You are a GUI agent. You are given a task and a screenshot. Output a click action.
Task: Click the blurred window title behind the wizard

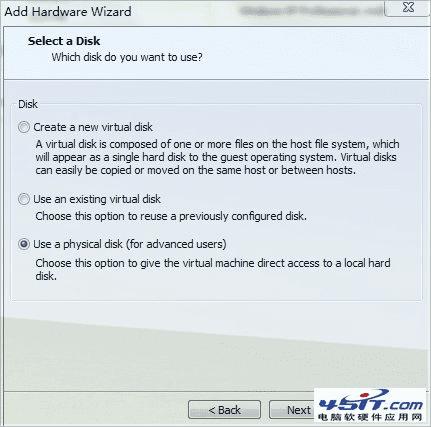coord(310,11)
